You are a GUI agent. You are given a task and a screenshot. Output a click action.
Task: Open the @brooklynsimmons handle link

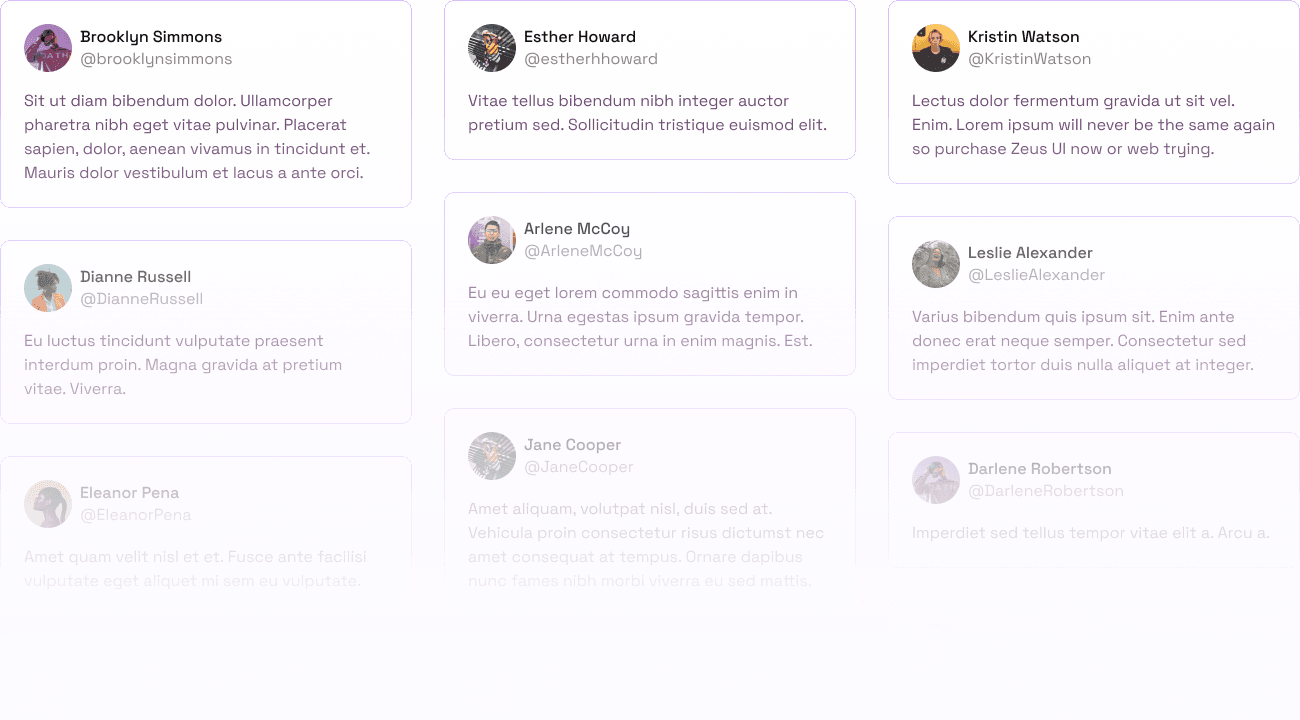(156, 59)
